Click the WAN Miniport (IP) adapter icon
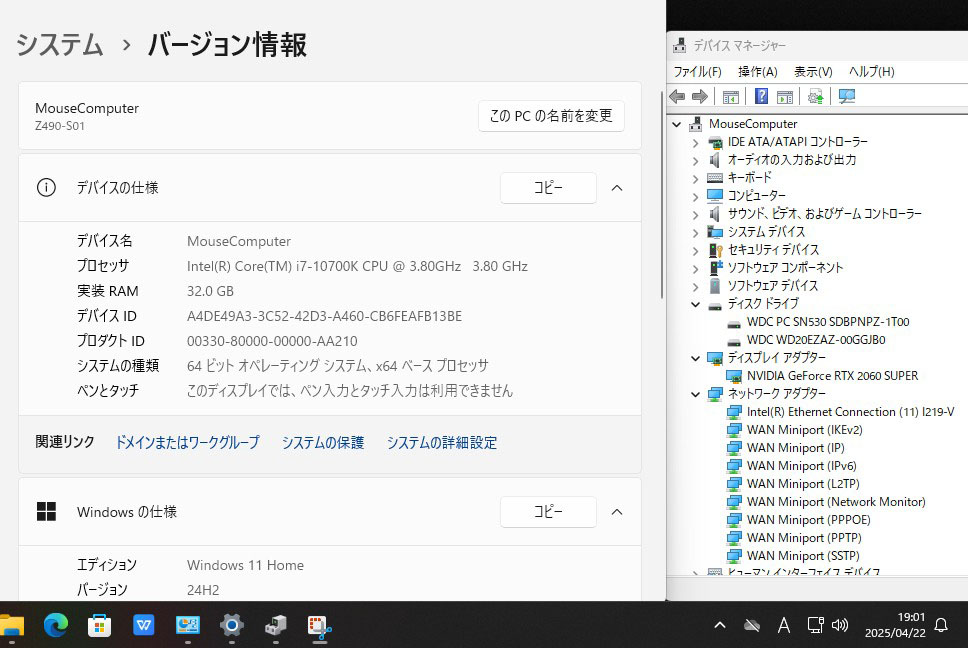The width and height of the screenshot is (968, 648). point(734,448)
